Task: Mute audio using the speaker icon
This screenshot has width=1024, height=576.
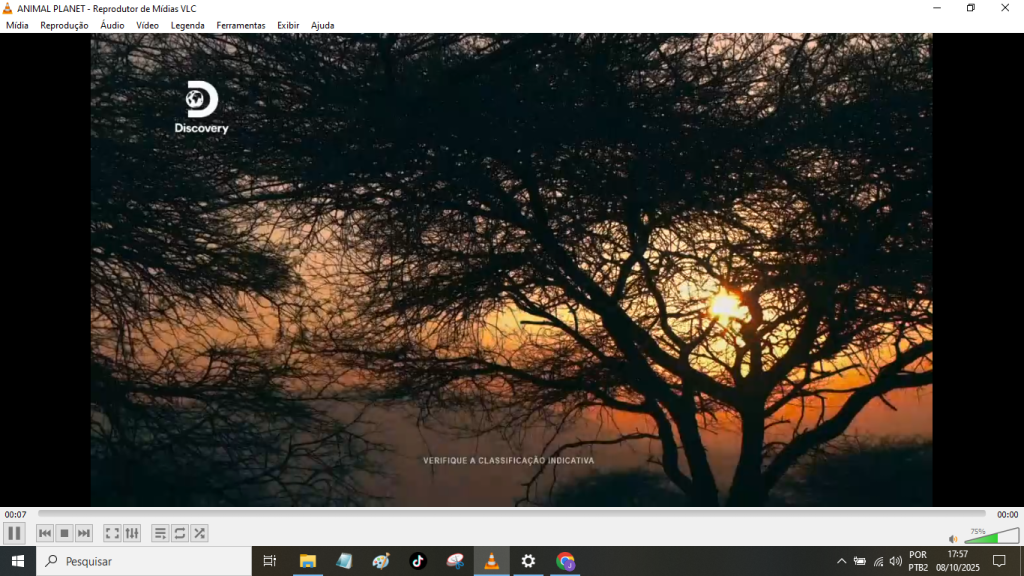Action: [953, 539]
